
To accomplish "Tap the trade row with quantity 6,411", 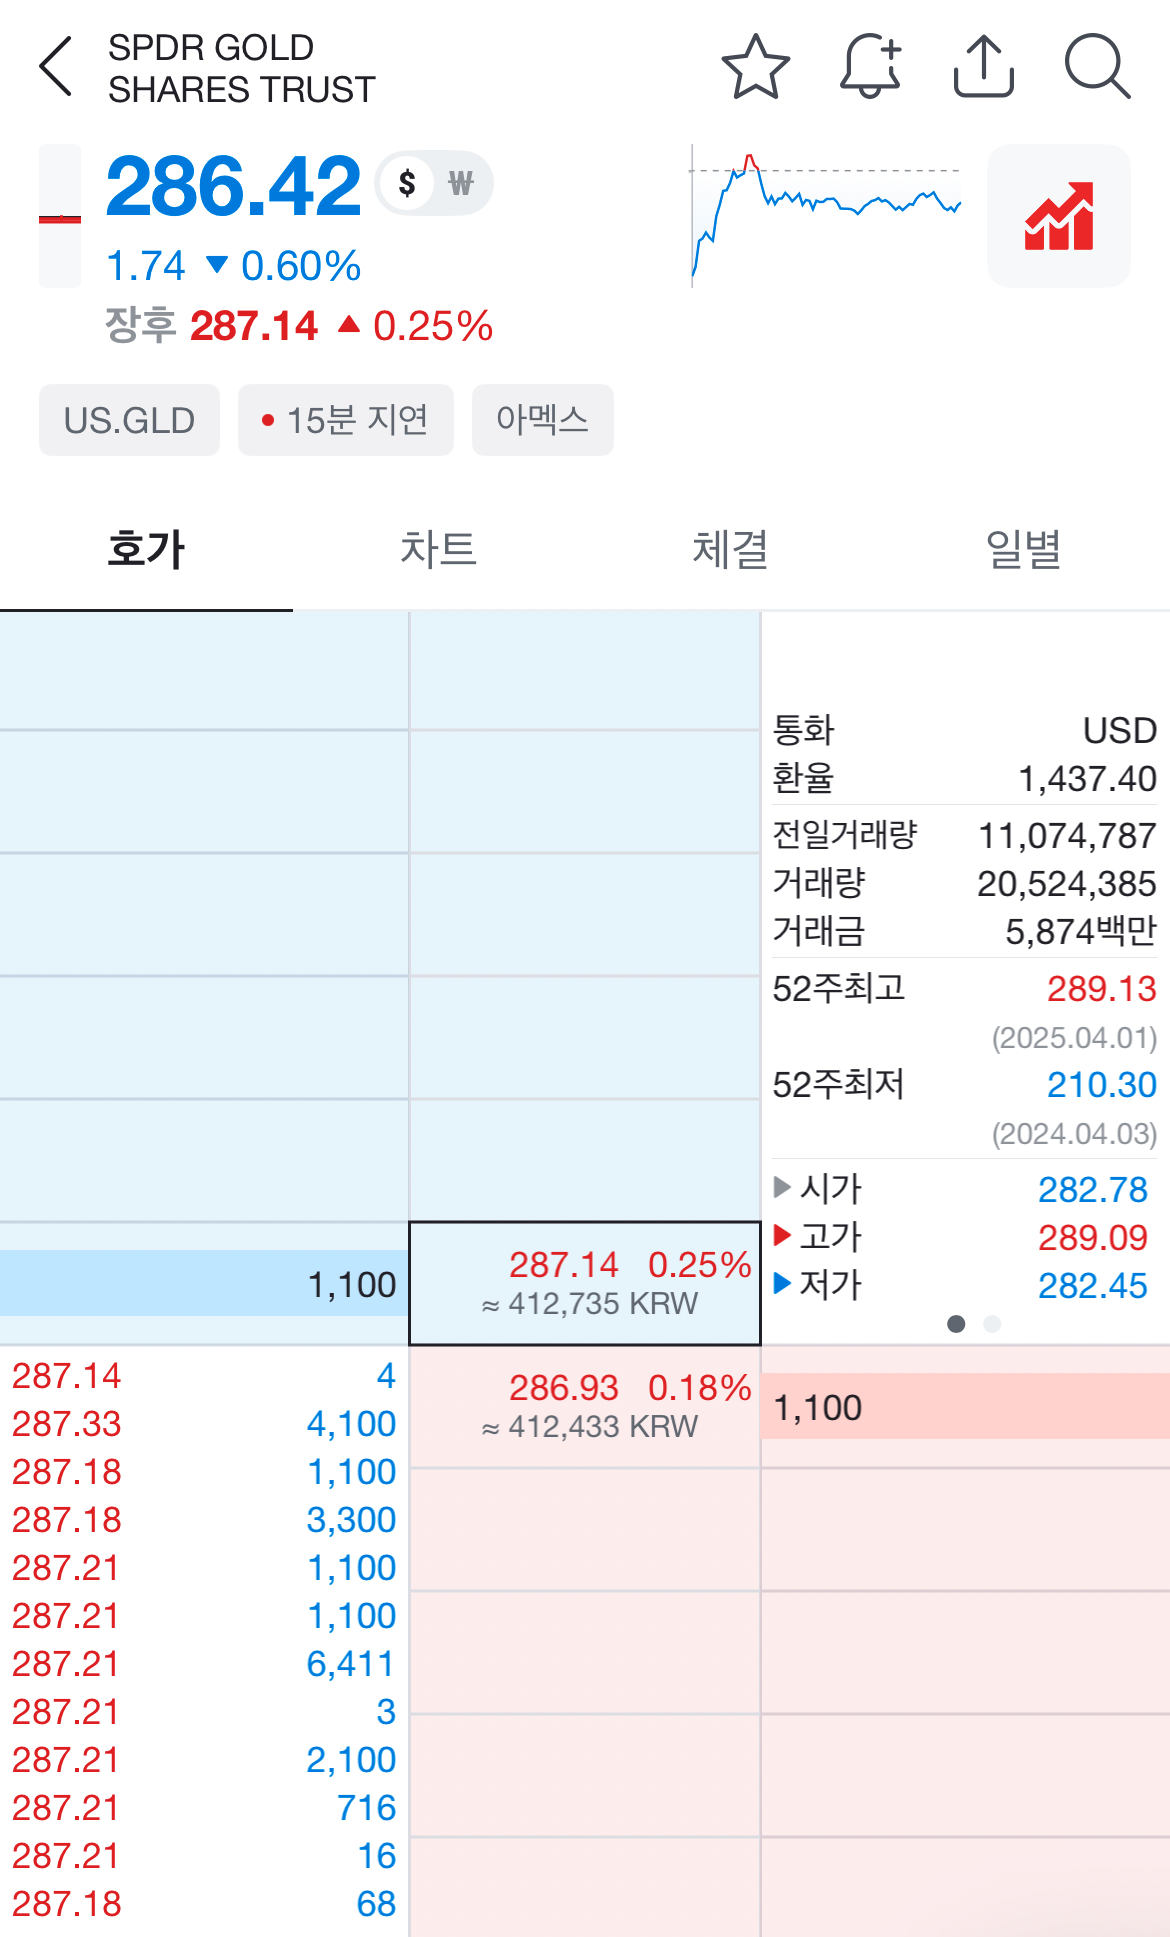I will (204, 1664).
